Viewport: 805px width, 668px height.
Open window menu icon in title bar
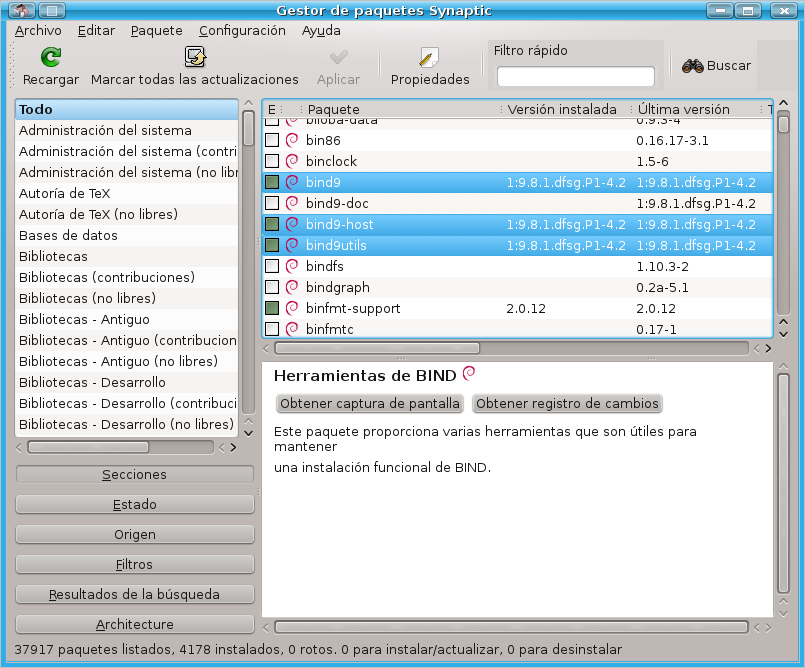point(22,10)
